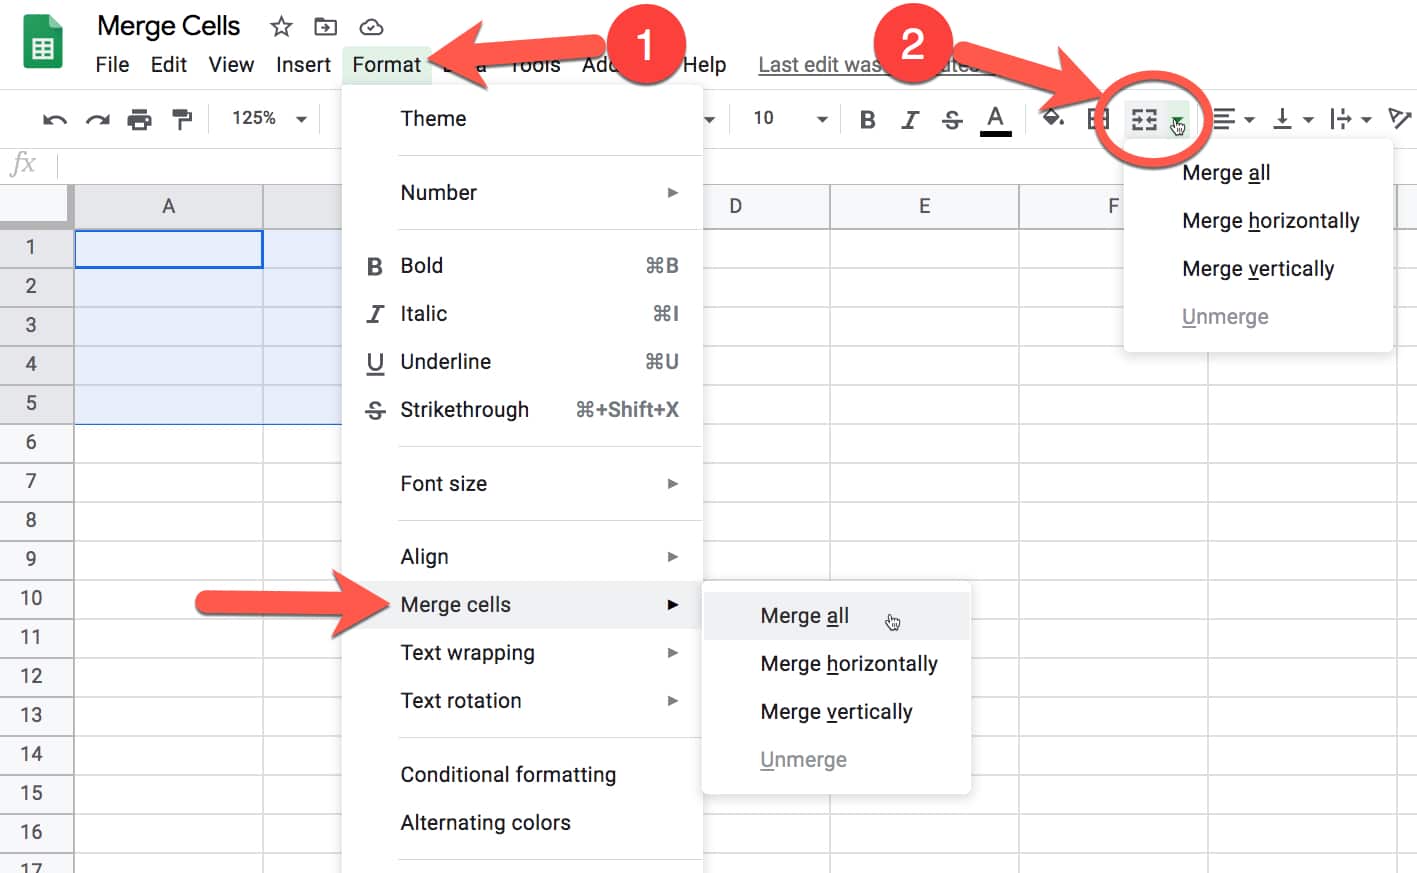
Task: Choose Merge vertically in Format submenu
Action: coord(836,712)
